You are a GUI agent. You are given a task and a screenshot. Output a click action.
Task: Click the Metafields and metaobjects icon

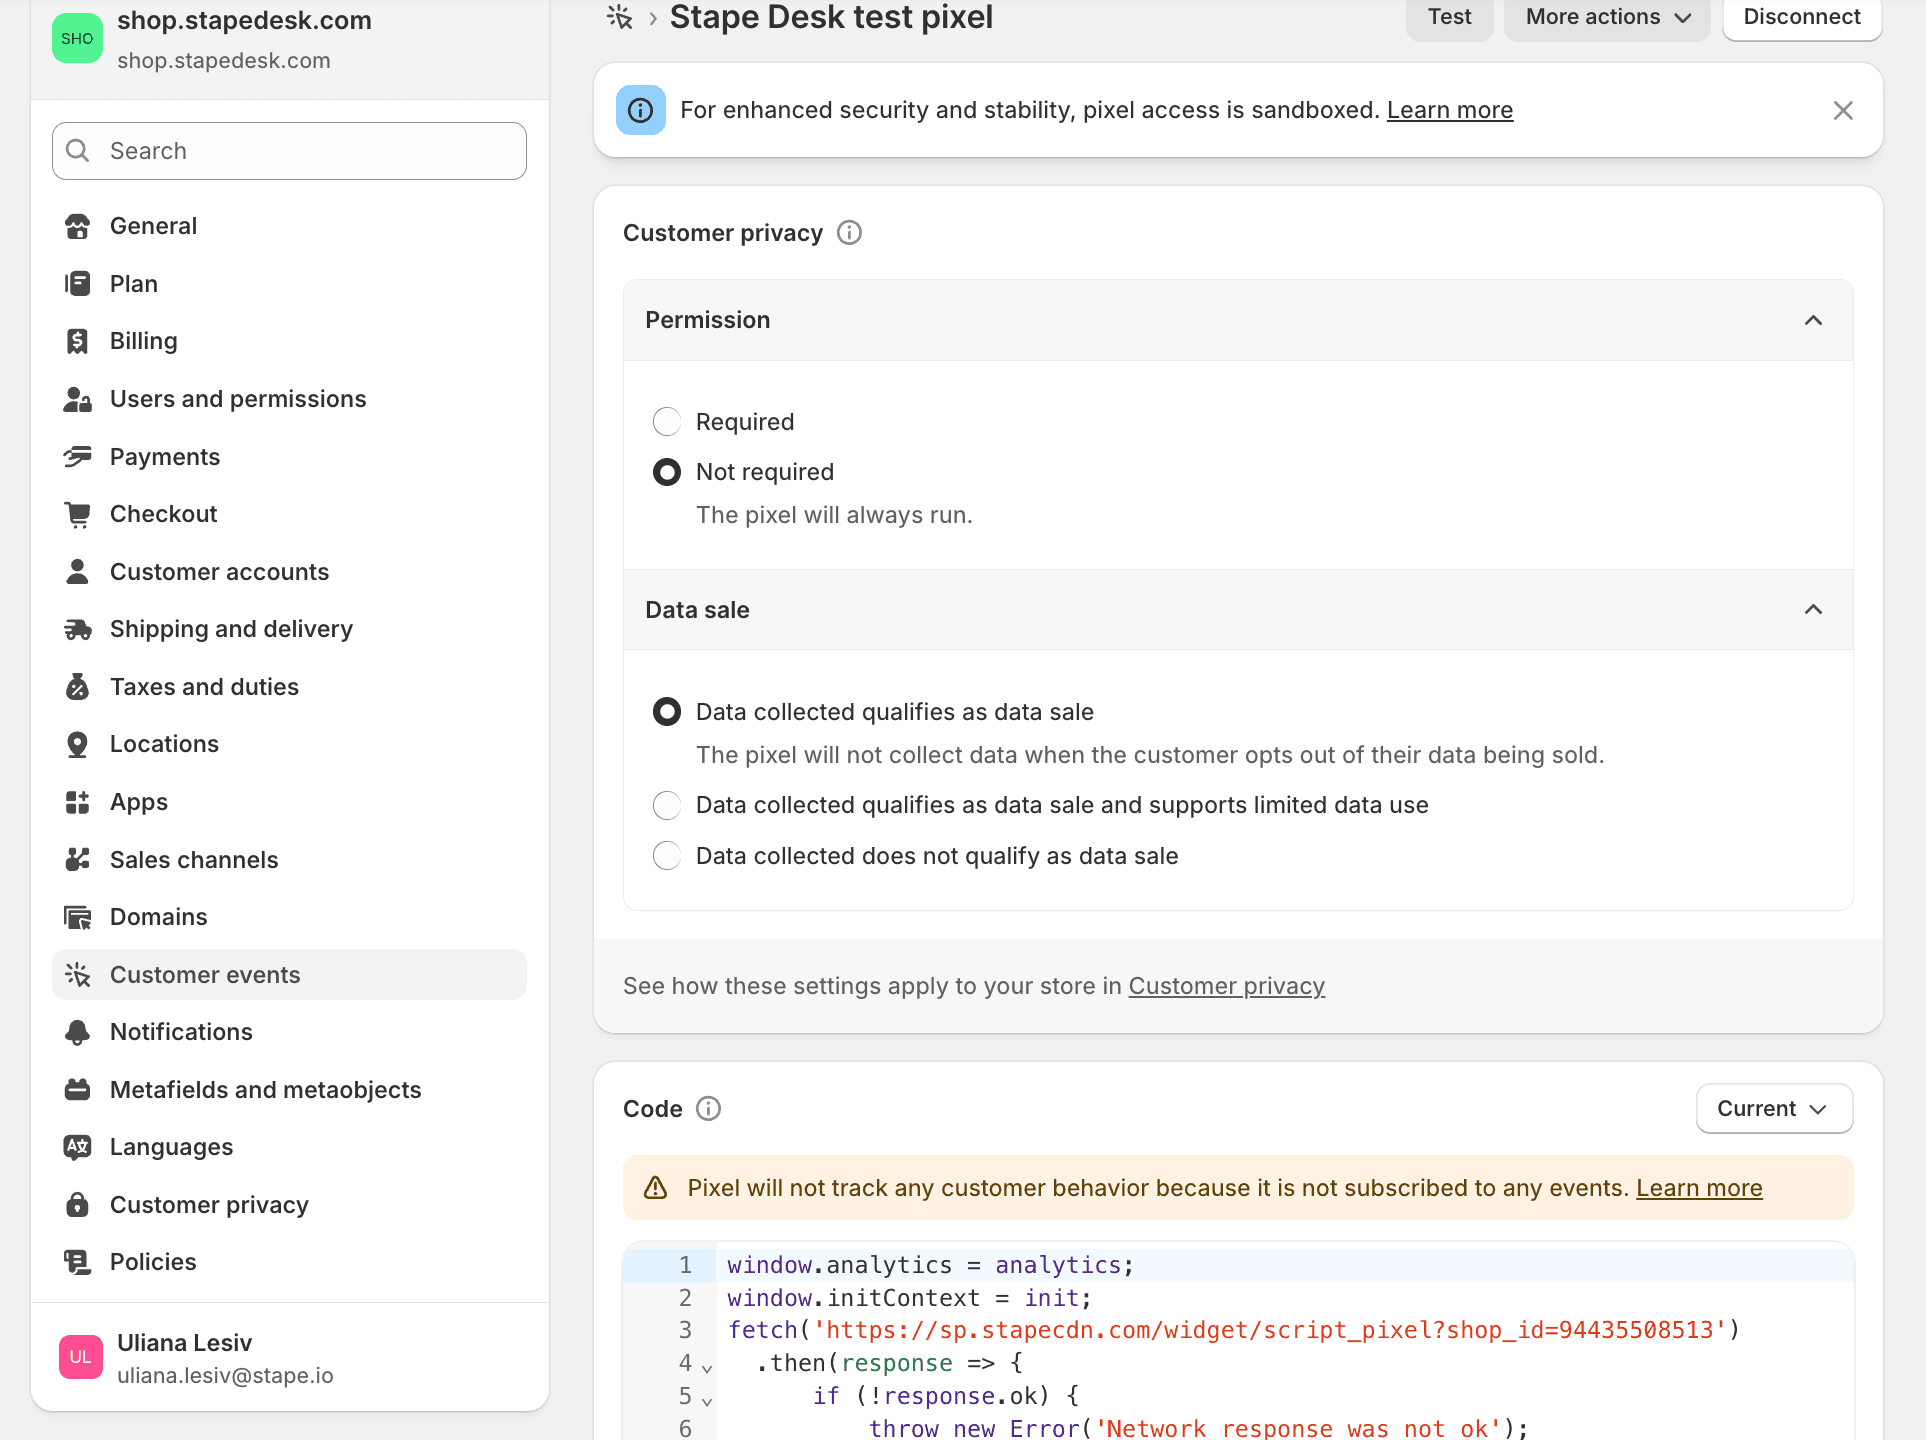tap(77, 1090)
